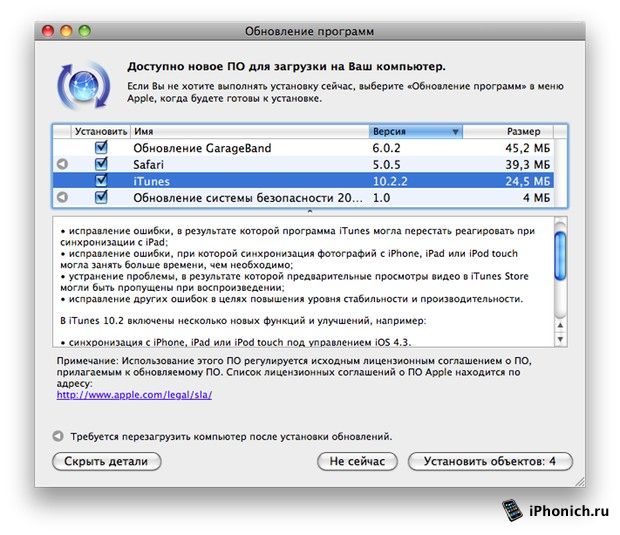Click restart-required icon beside Safari row
The width and height of the screenshot is (620, 535).
click(x=62, y=164)
